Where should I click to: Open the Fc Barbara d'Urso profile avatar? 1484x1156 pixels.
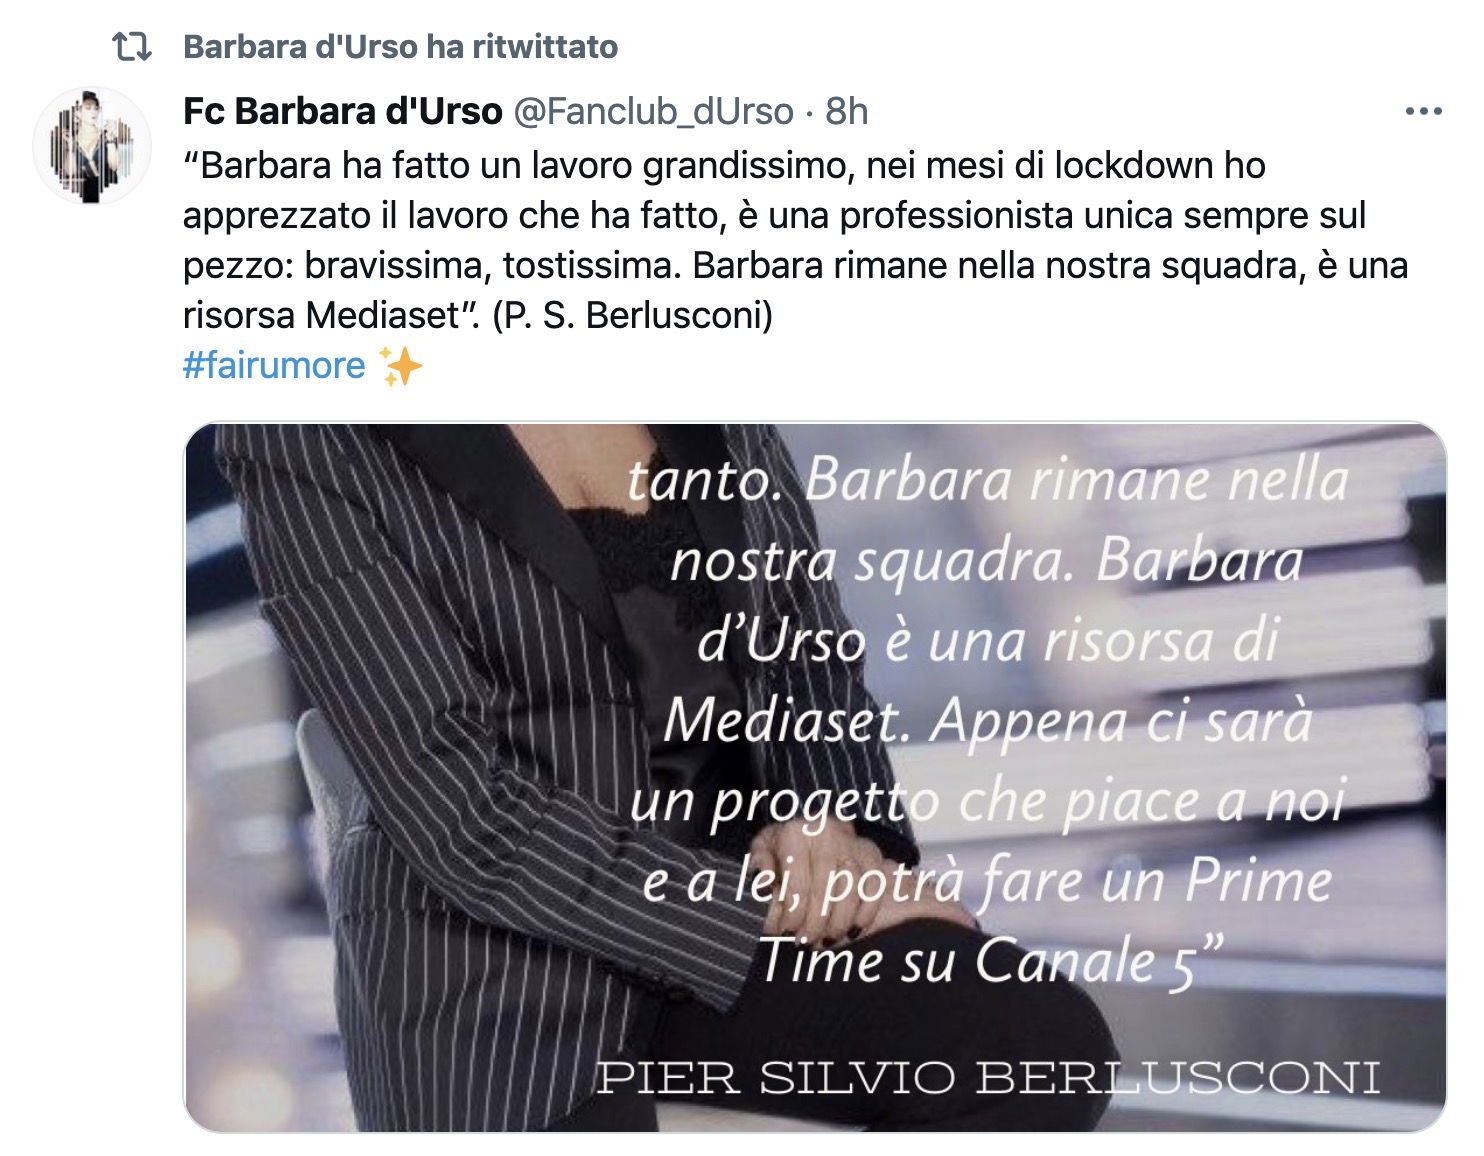pos(92,145)
